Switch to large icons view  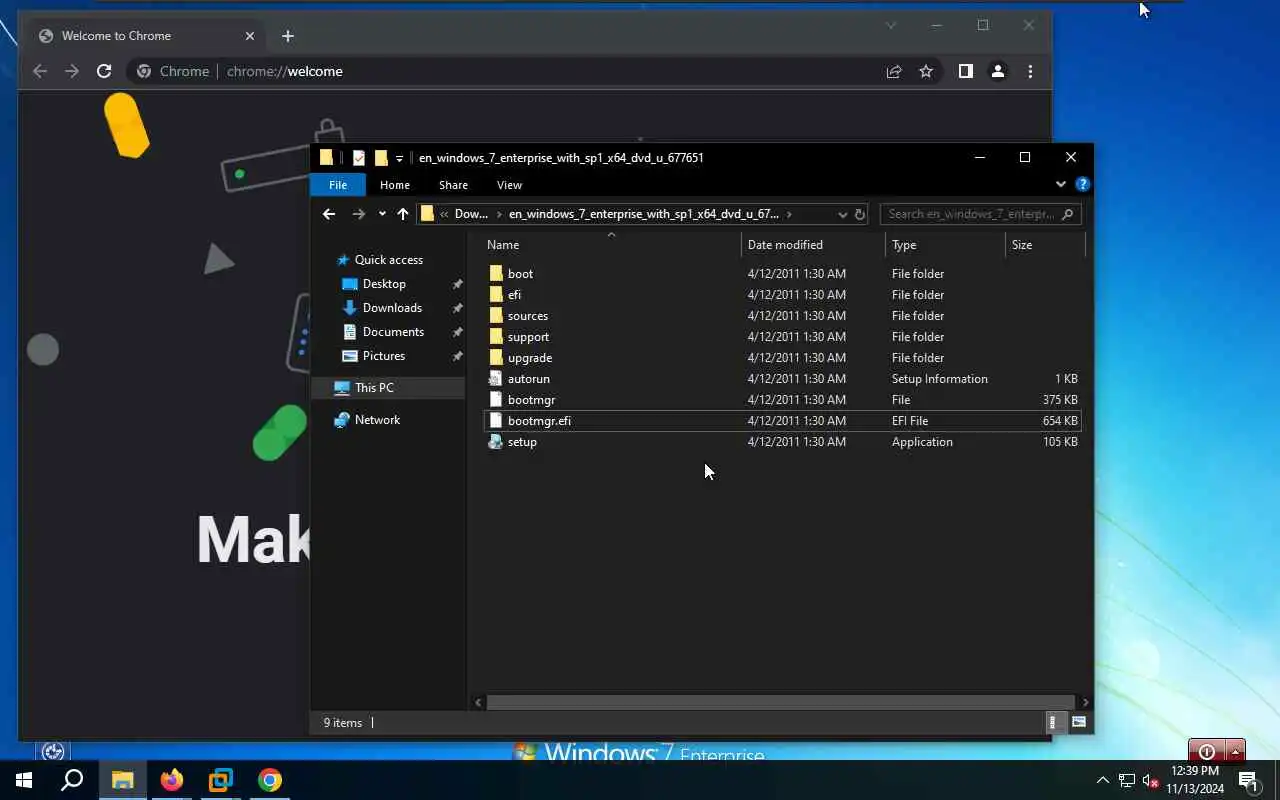[x=1079, y=722]
